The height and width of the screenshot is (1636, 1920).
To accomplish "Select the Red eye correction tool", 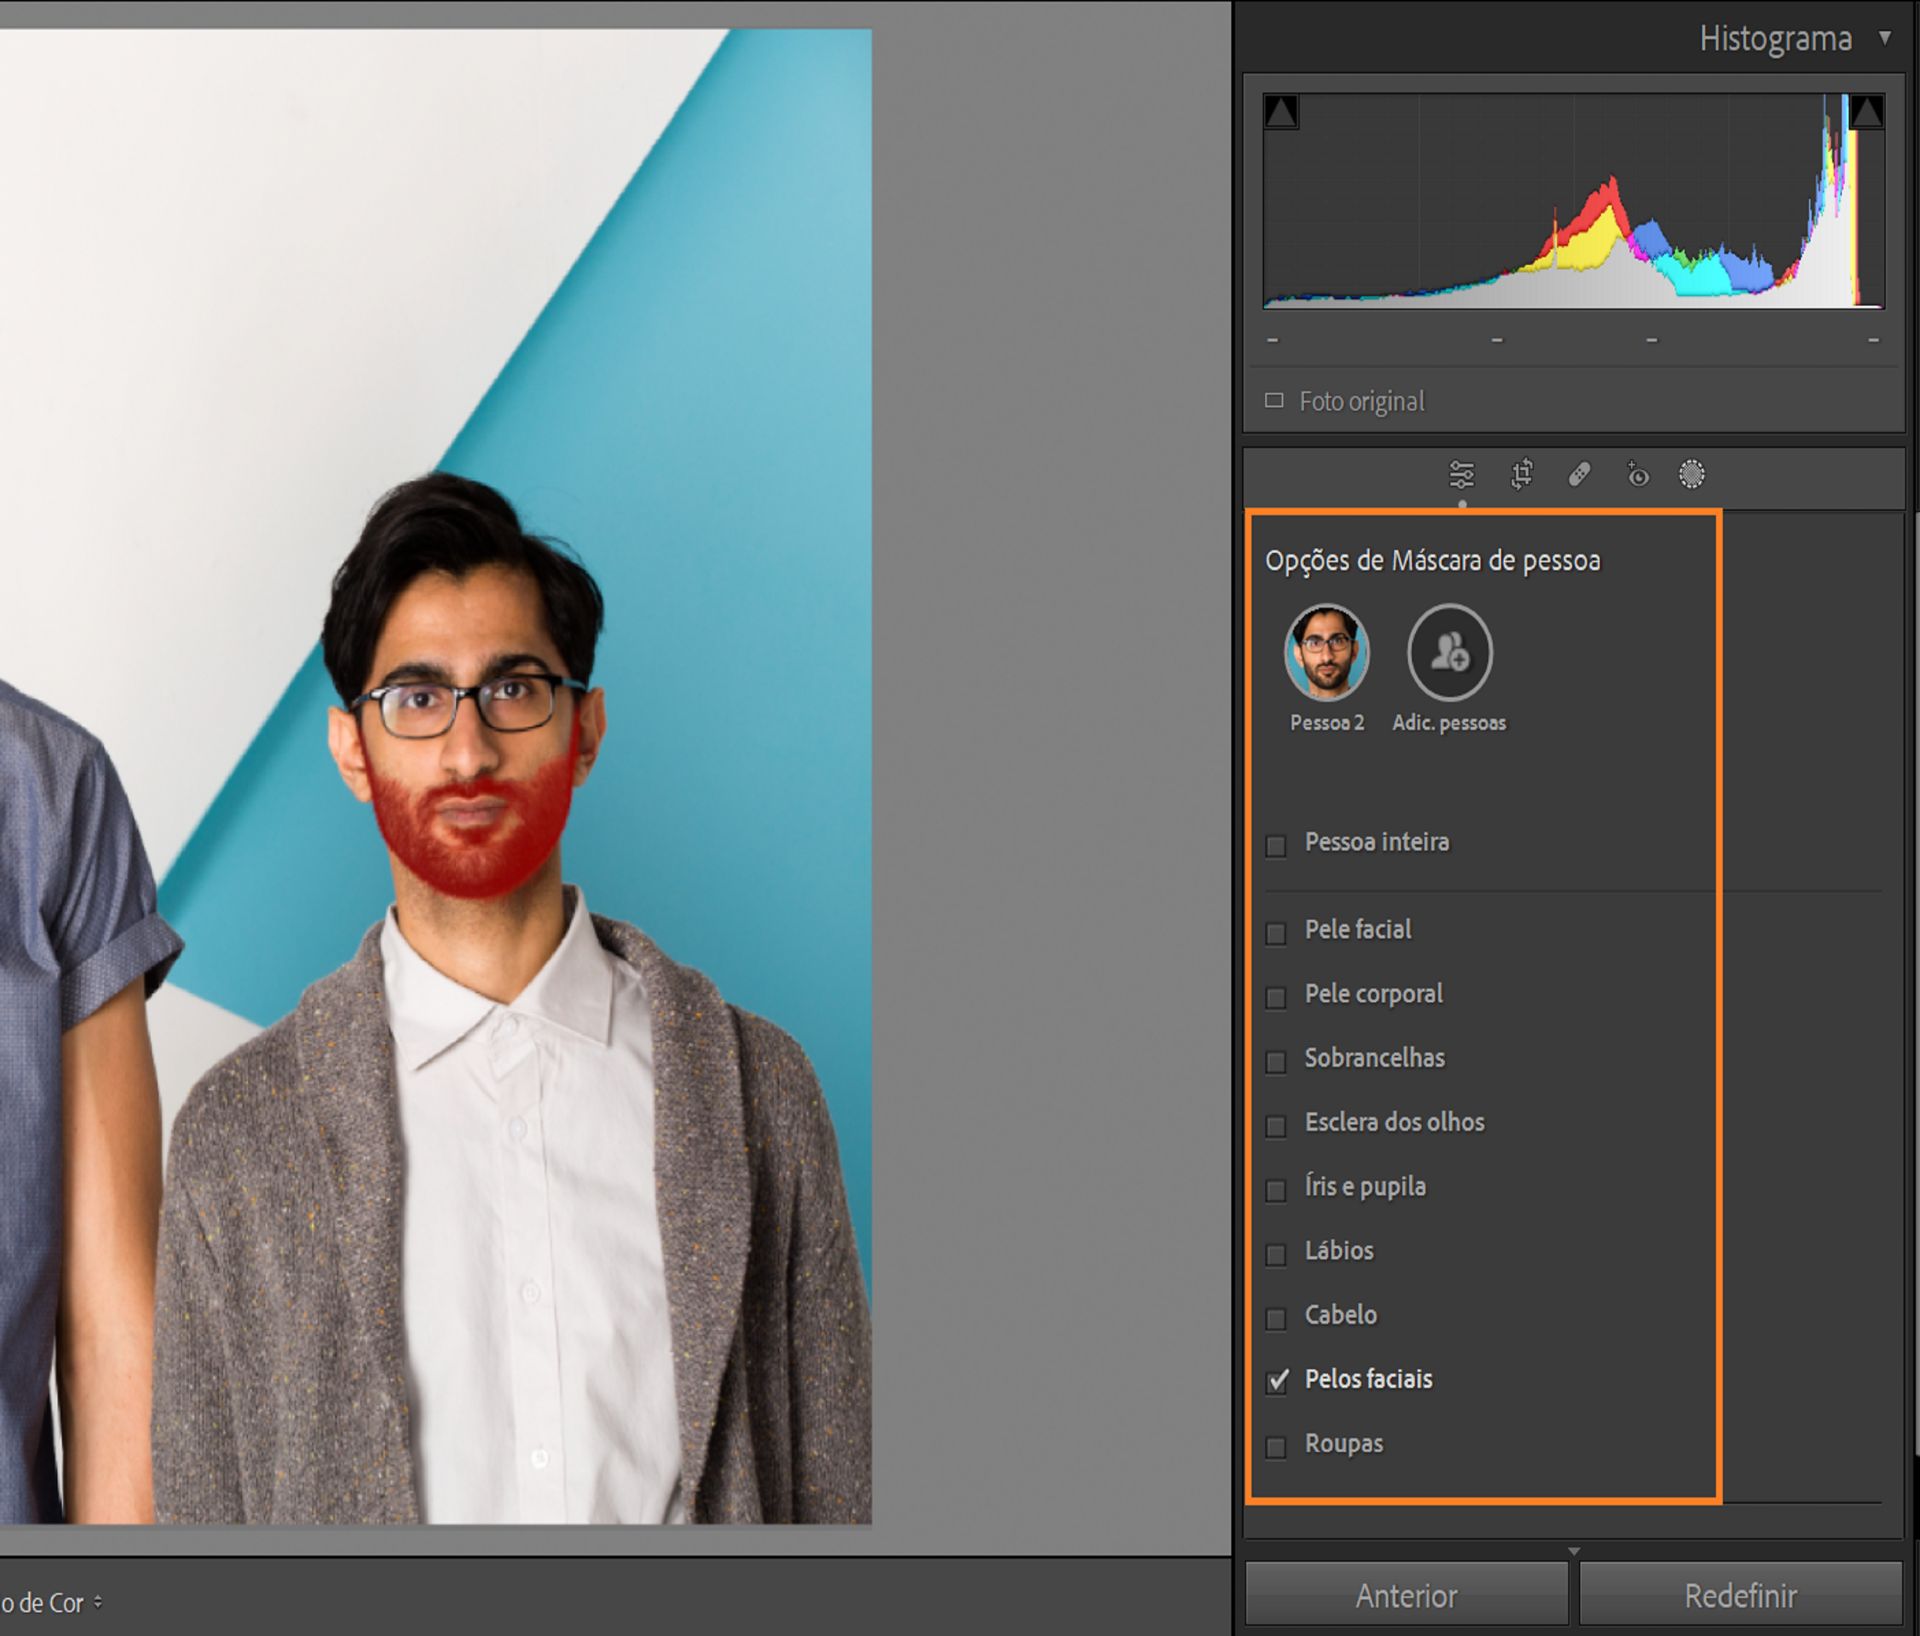I will click(1637, 474).
